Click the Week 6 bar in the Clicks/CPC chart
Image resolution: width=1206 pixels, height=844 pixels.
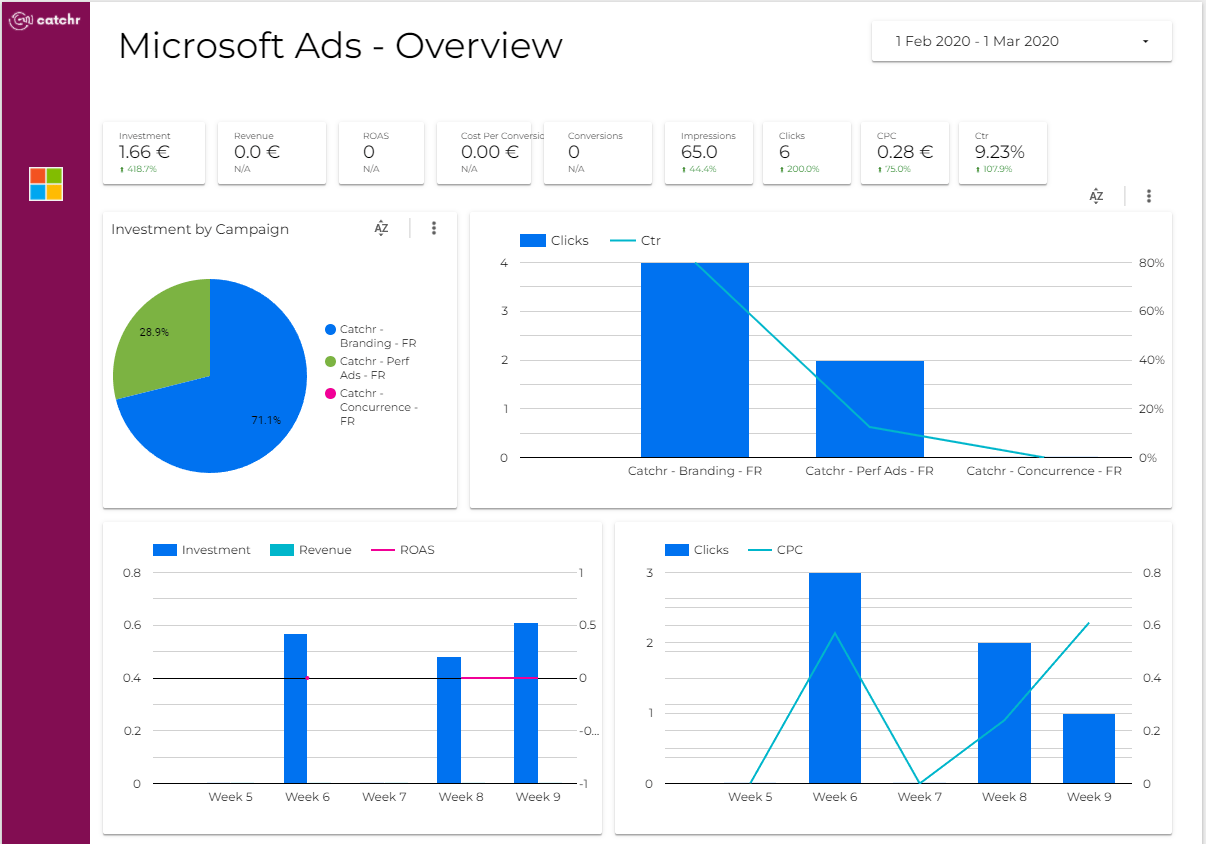coord(835,678)
